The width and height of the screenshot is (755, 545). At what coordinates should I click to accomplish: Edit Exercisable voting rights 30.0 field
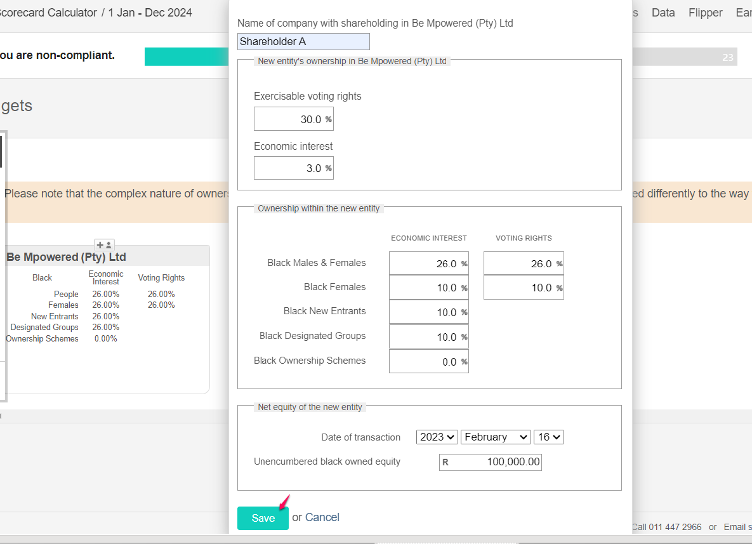pos(294,119)
